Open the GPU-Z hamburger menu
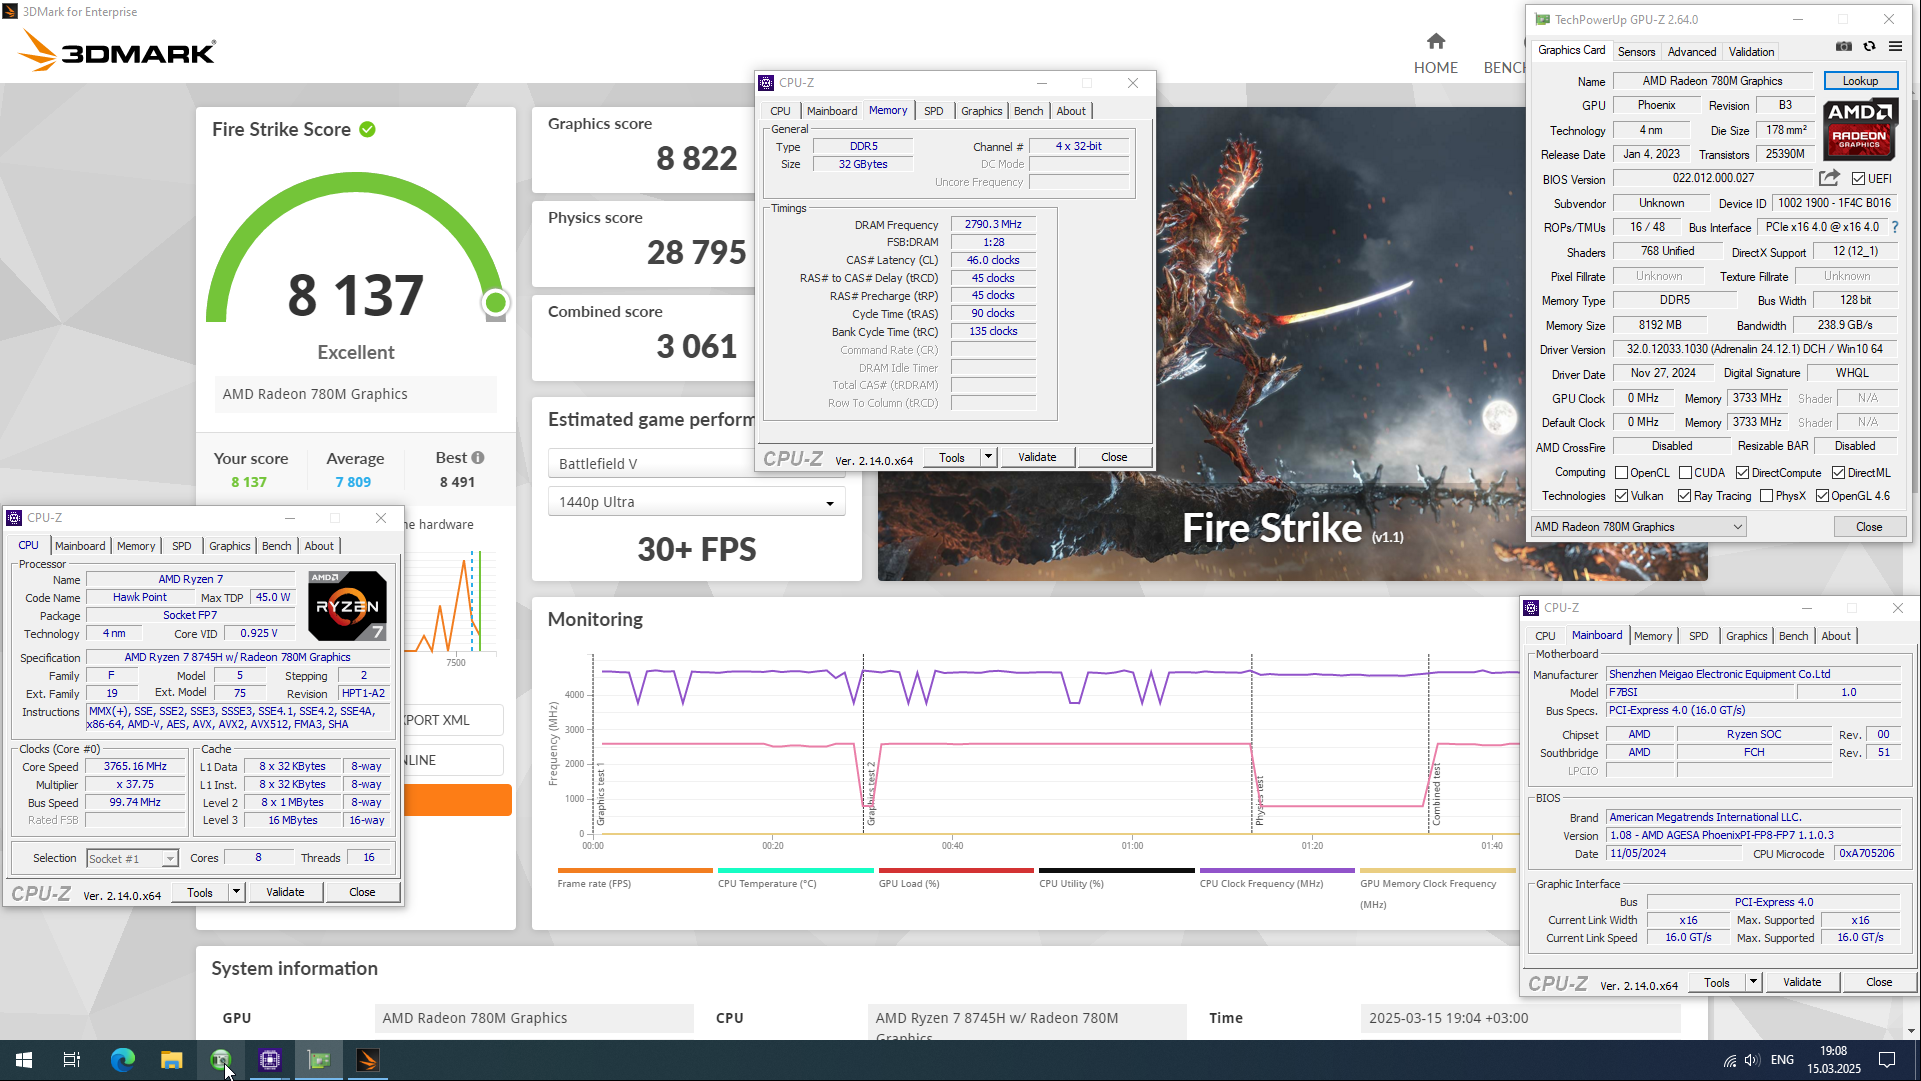The width and height of the screenshot is (1921, 1081). point(1895,46)
